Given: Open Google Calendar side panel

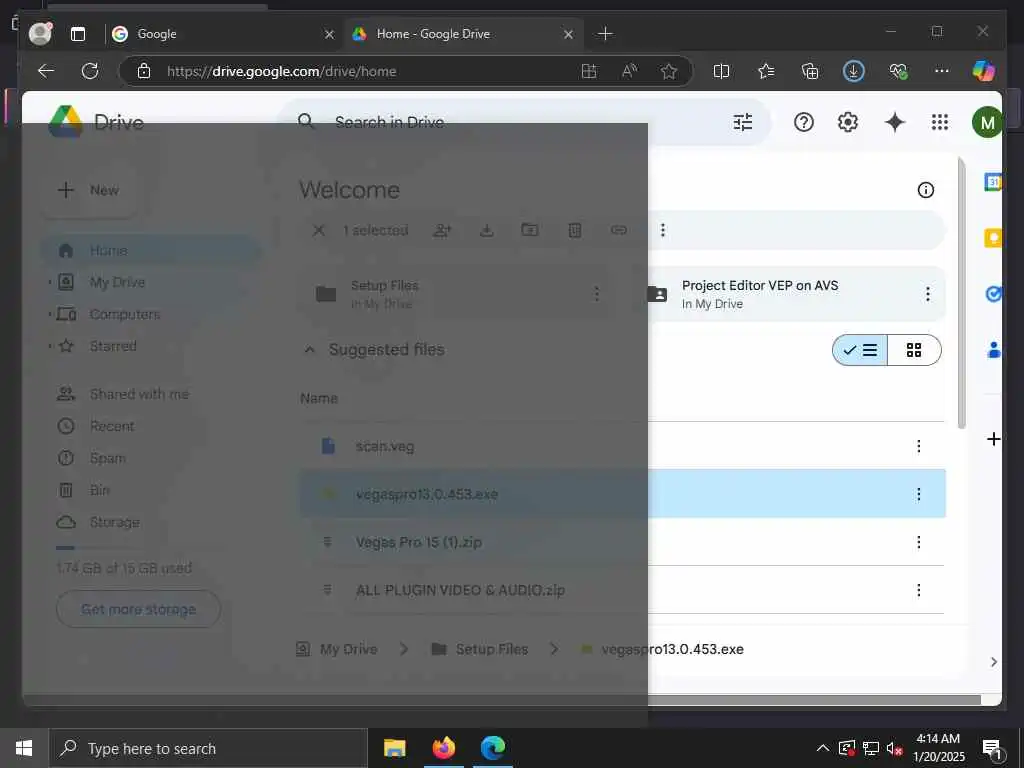Looking at the screenshot, I should (993, 182).
